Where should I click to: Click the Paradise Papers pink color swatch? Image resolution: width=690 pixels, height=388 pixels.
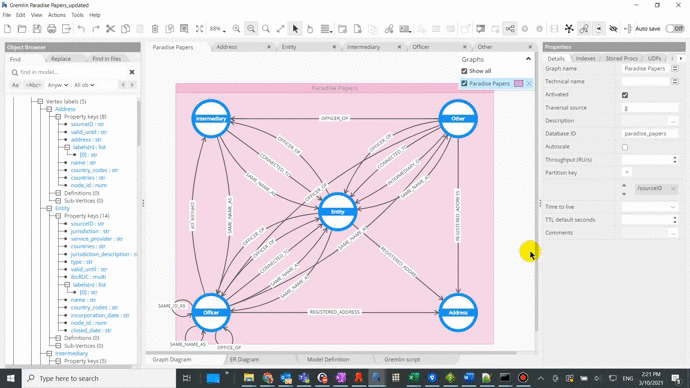(518, 83)
